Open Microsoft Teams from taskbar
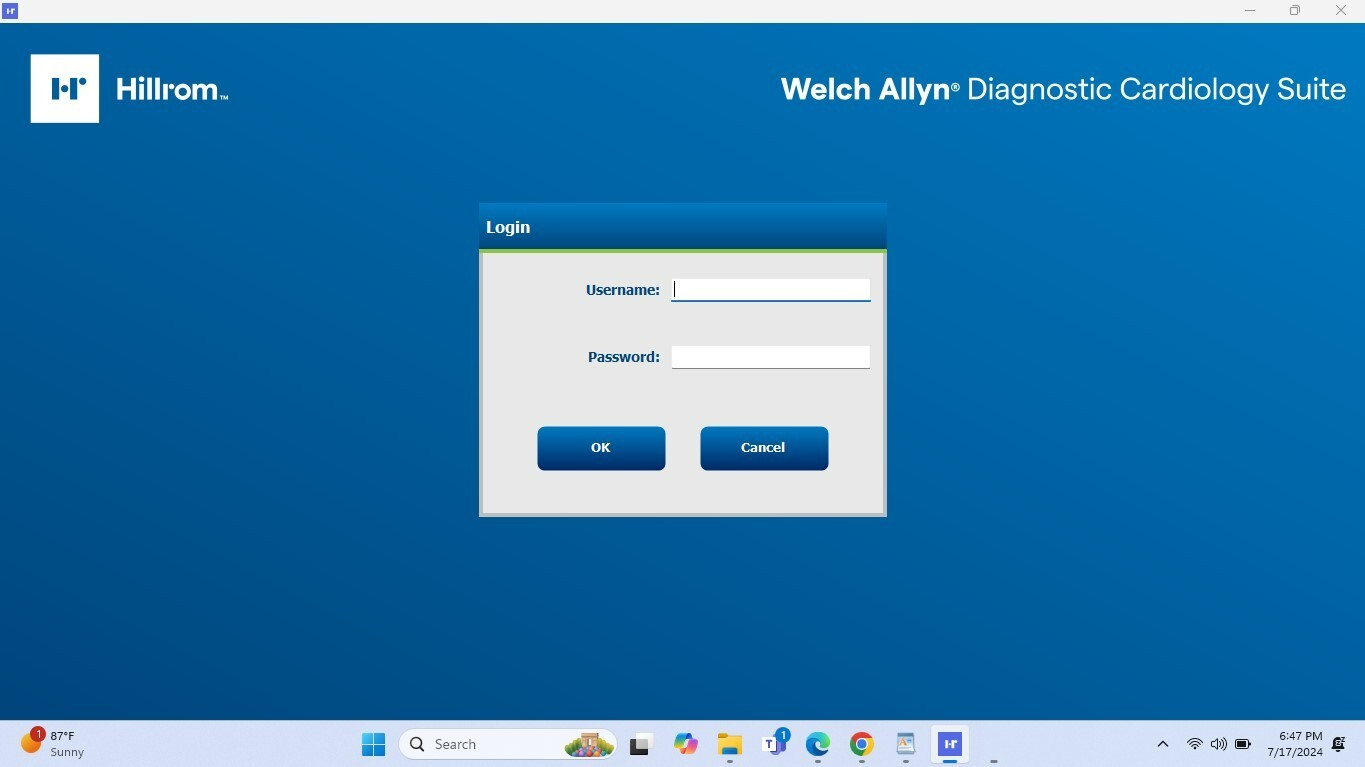This screenshot has width=1365, height=767. pyautogui.click(x=774, y=744)
